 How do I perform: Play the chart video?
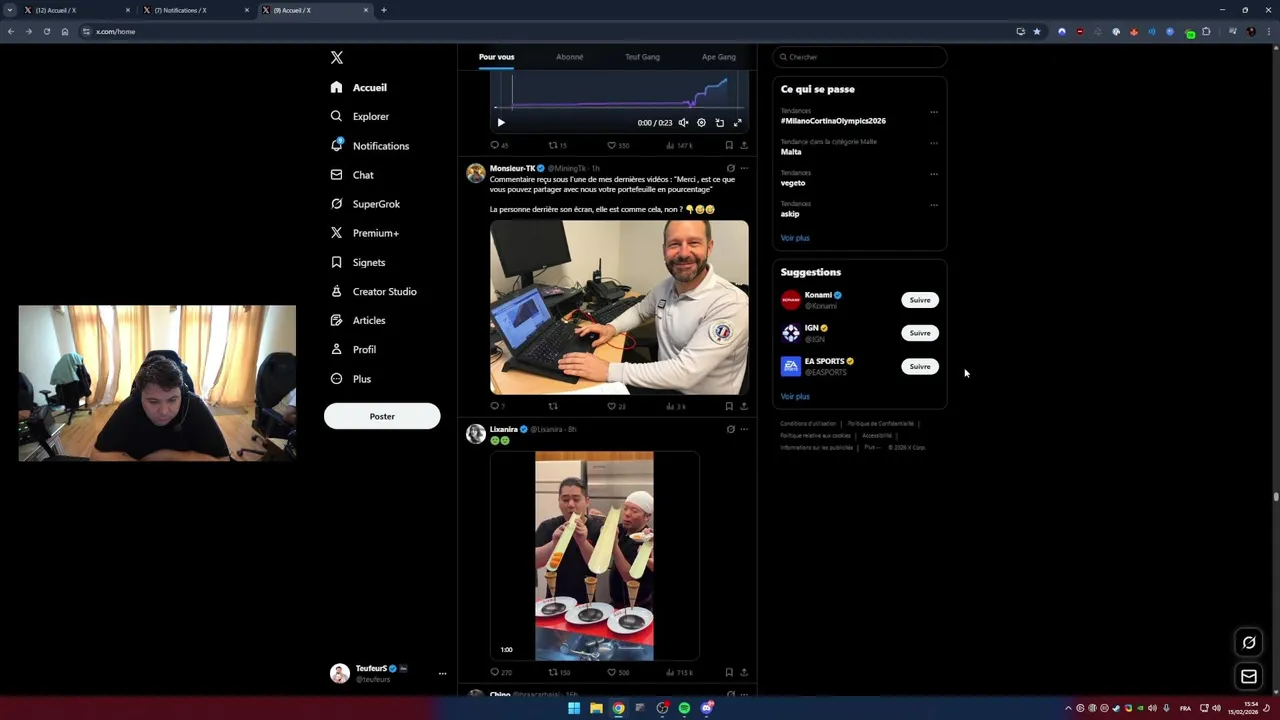[501, 123]
